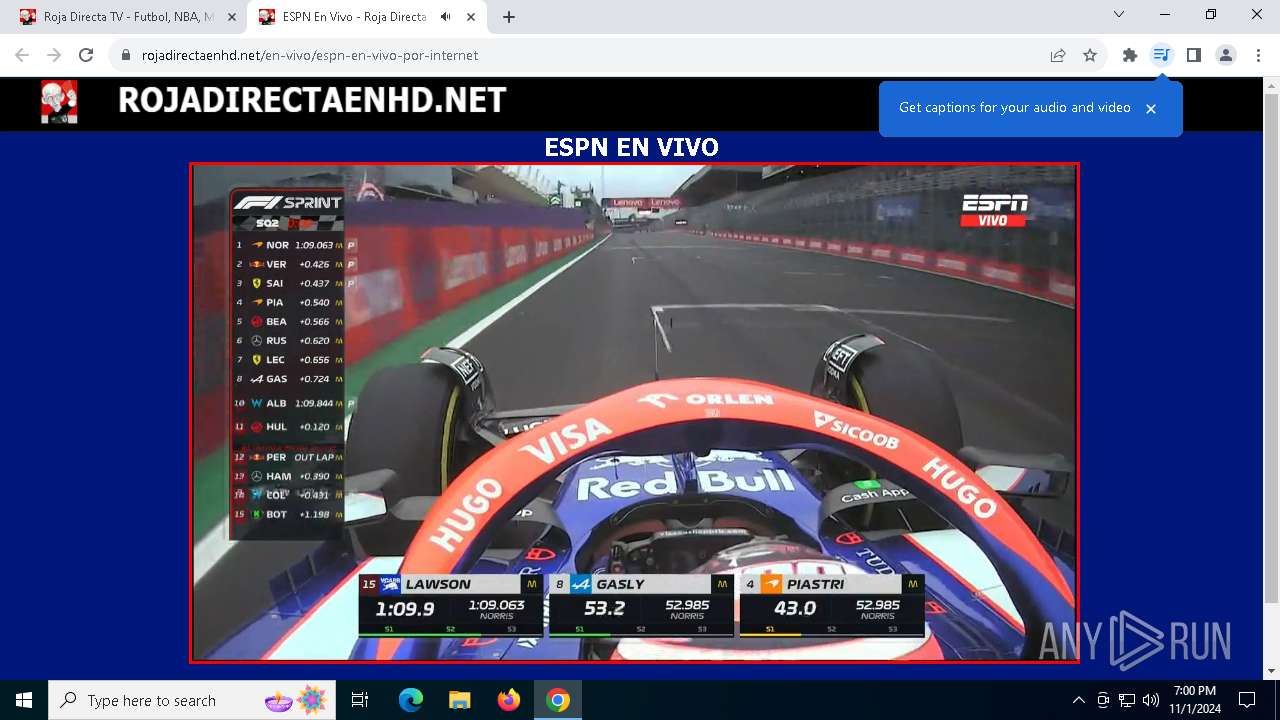Click the 'Get captions for your audio and video' tooltip text
This screenshot has width=1280, height=720.
pyautogui.click(x=1014, y=108)
